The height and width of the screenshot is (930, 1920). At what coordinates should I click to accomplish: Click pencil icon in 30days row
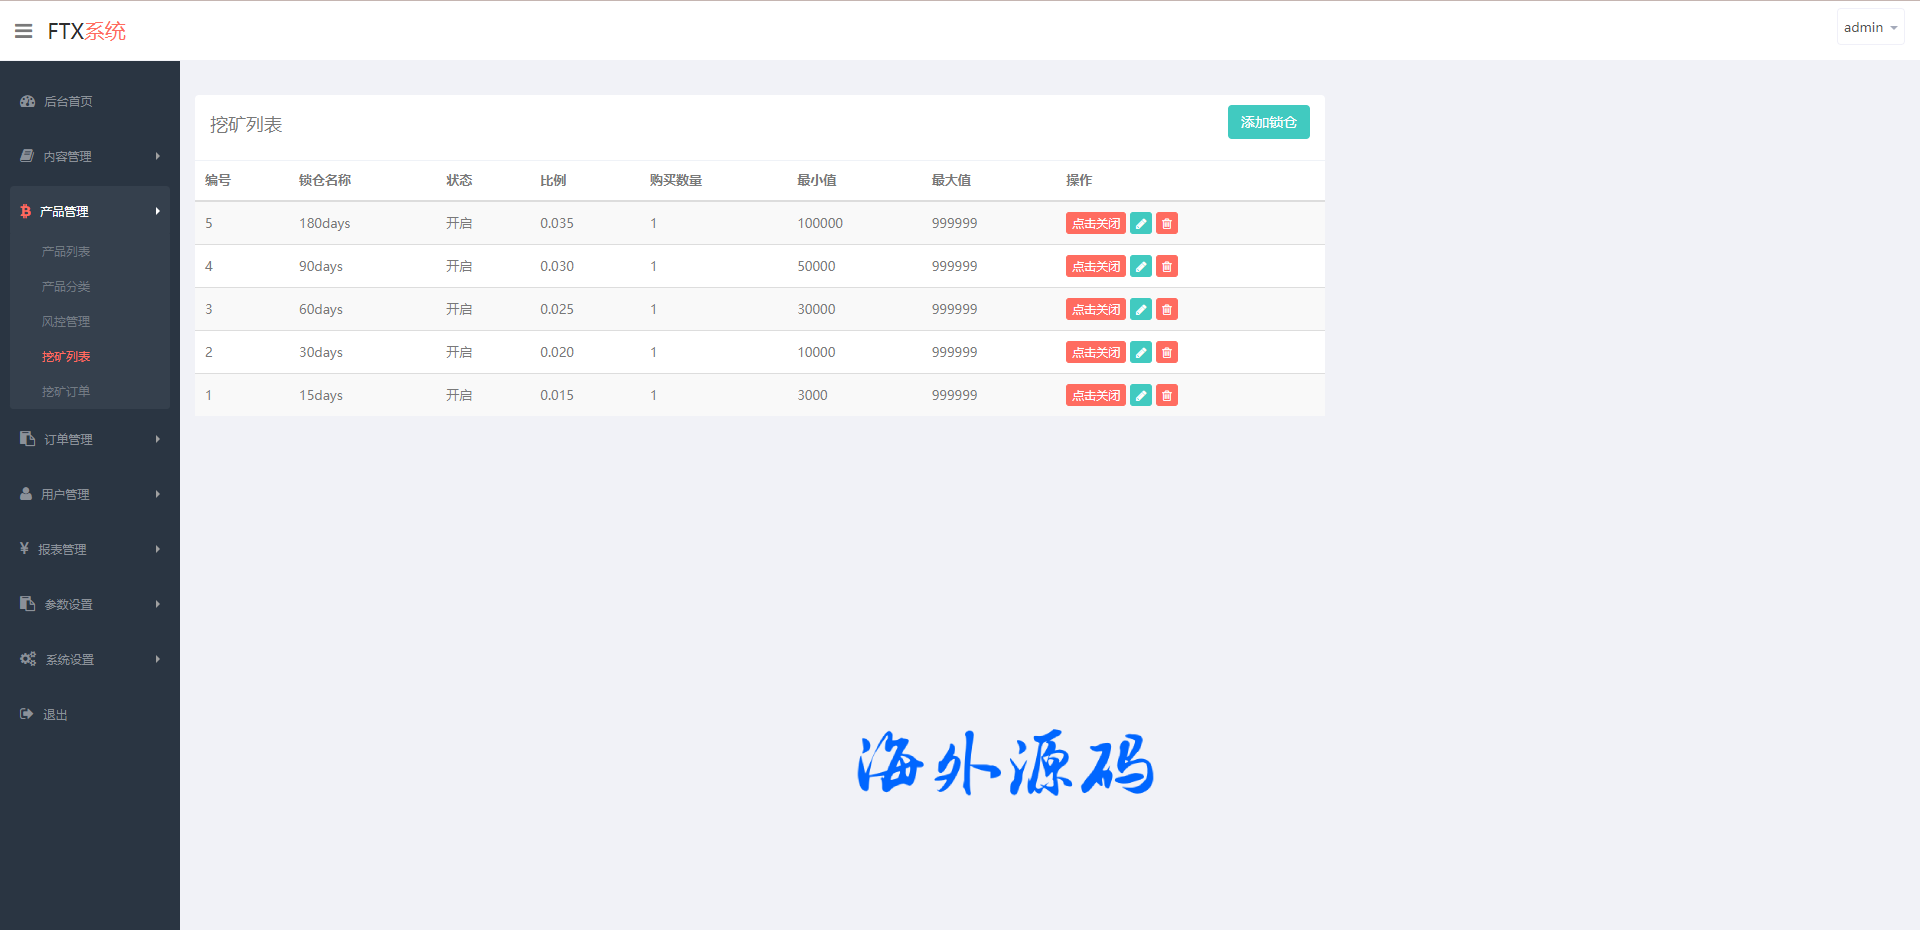click(1140, 352)
